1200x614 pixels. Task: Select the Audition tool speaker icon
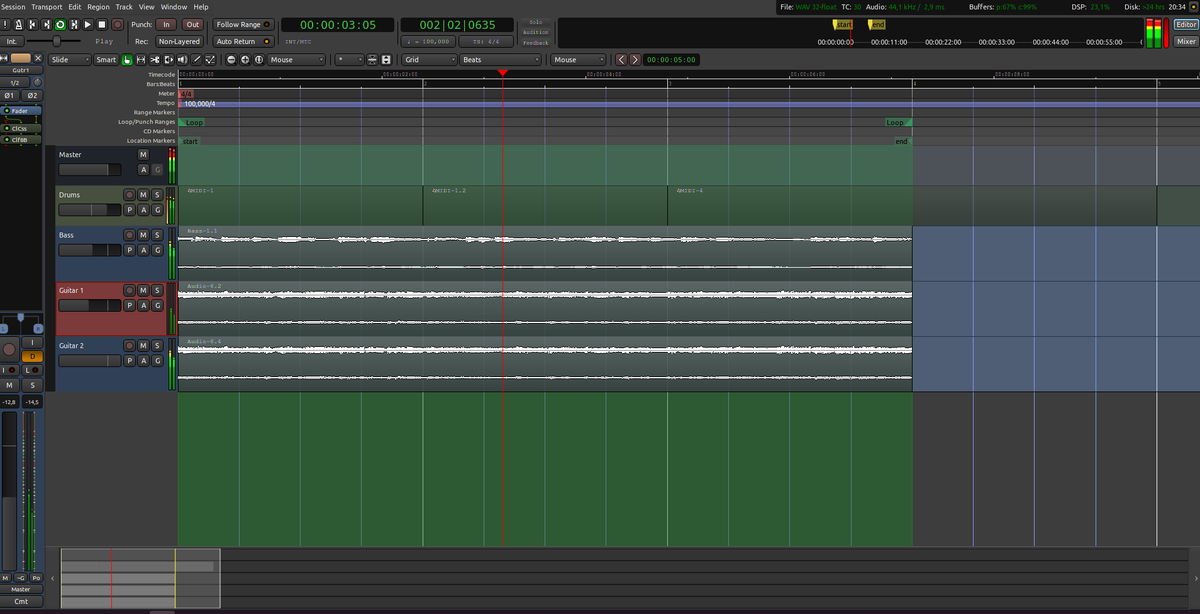click(x=182, y=60)
